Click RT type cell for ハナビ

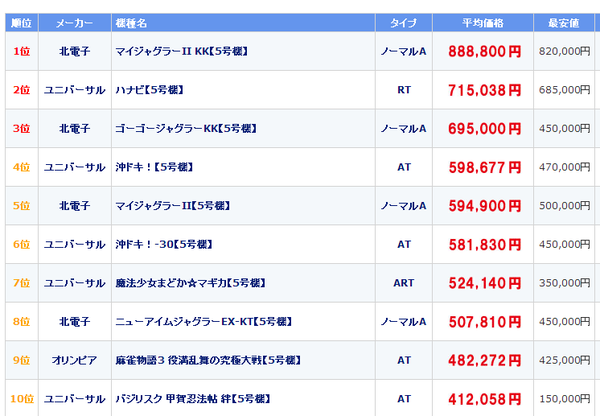coord(404,90)
